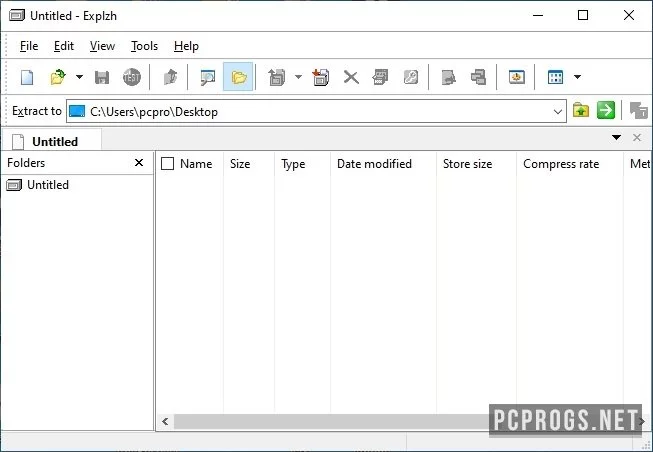Sort by Date modified column header
The height and width of the screenshot is (452, 653).
coord(384,164)
